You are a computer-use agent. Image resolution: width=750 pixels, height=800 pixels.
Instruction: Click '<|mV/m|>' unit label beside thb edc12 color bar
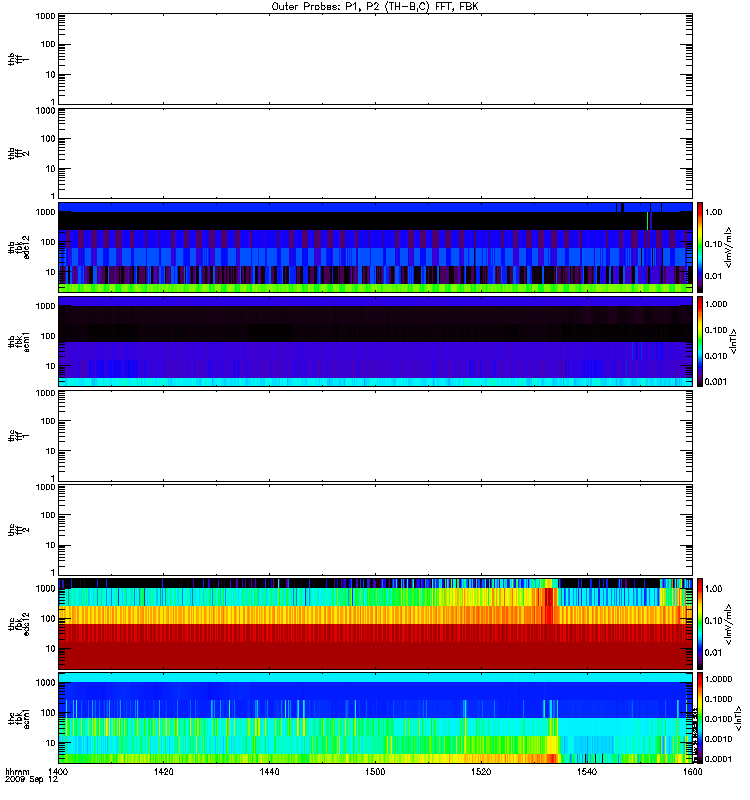pyautogui.click(x=729, y=247)
